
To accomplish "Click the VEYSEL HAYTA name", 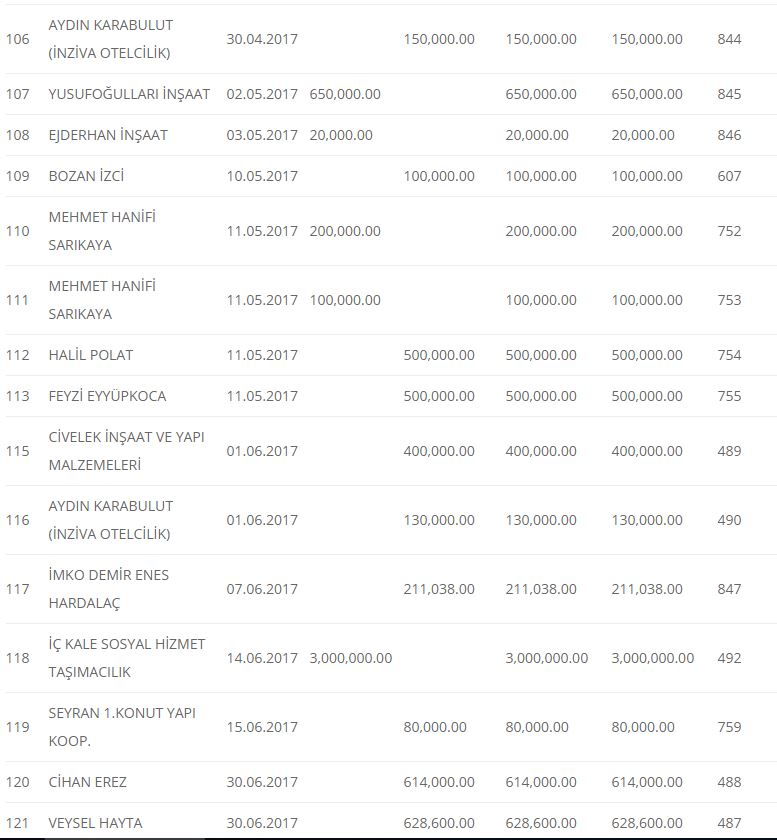I will pyautogui.click(x=95, y=823).
